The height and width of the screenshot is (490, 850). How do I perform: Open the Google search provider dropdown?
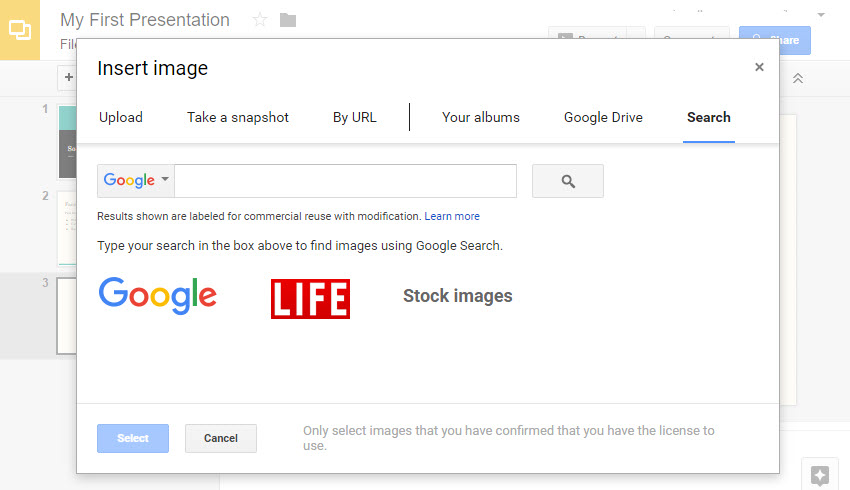click(x=136, y=181)
